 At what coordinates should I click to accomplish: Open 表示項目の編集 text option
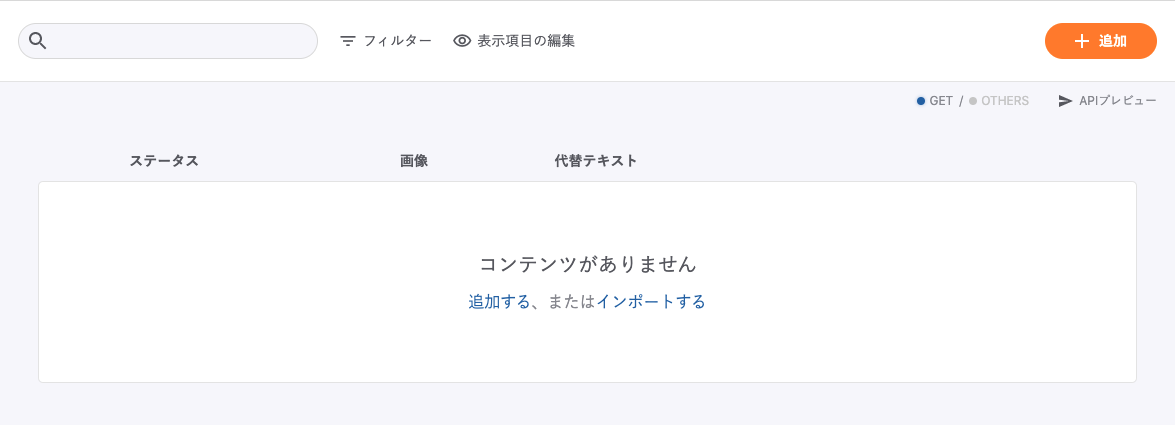tap(526, 41)
